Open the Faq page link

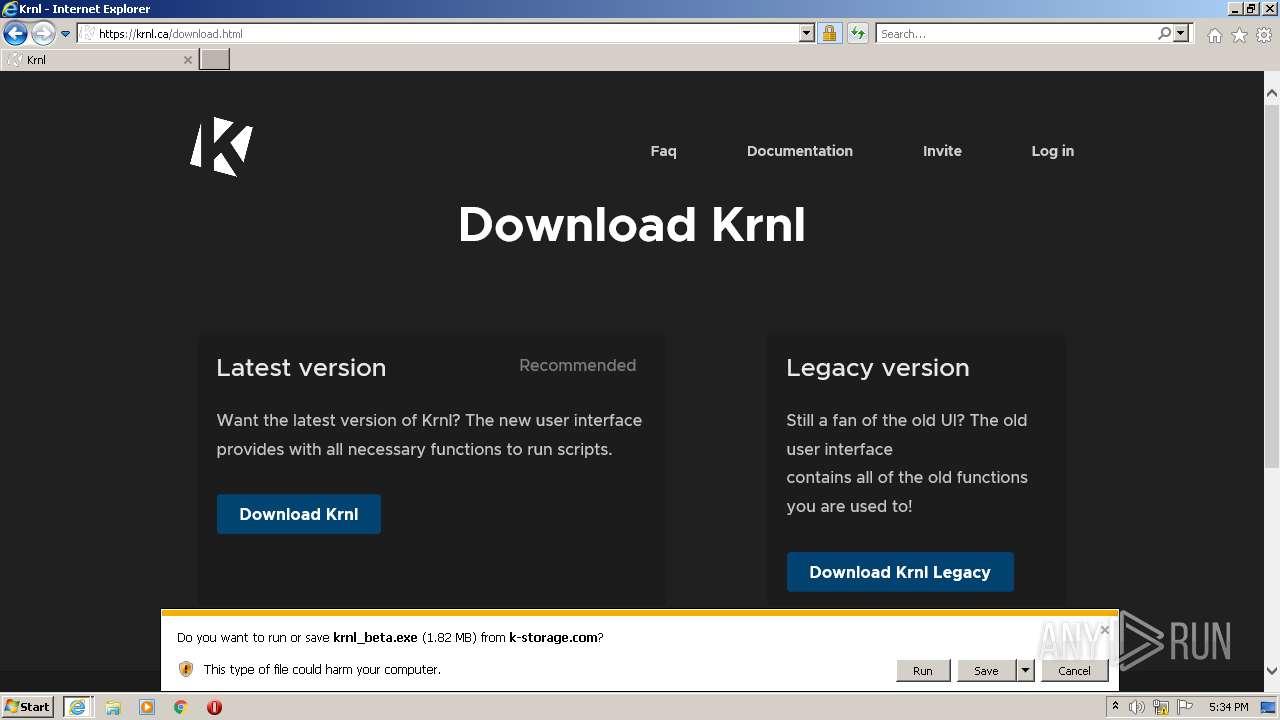click(x=663, y=151)
